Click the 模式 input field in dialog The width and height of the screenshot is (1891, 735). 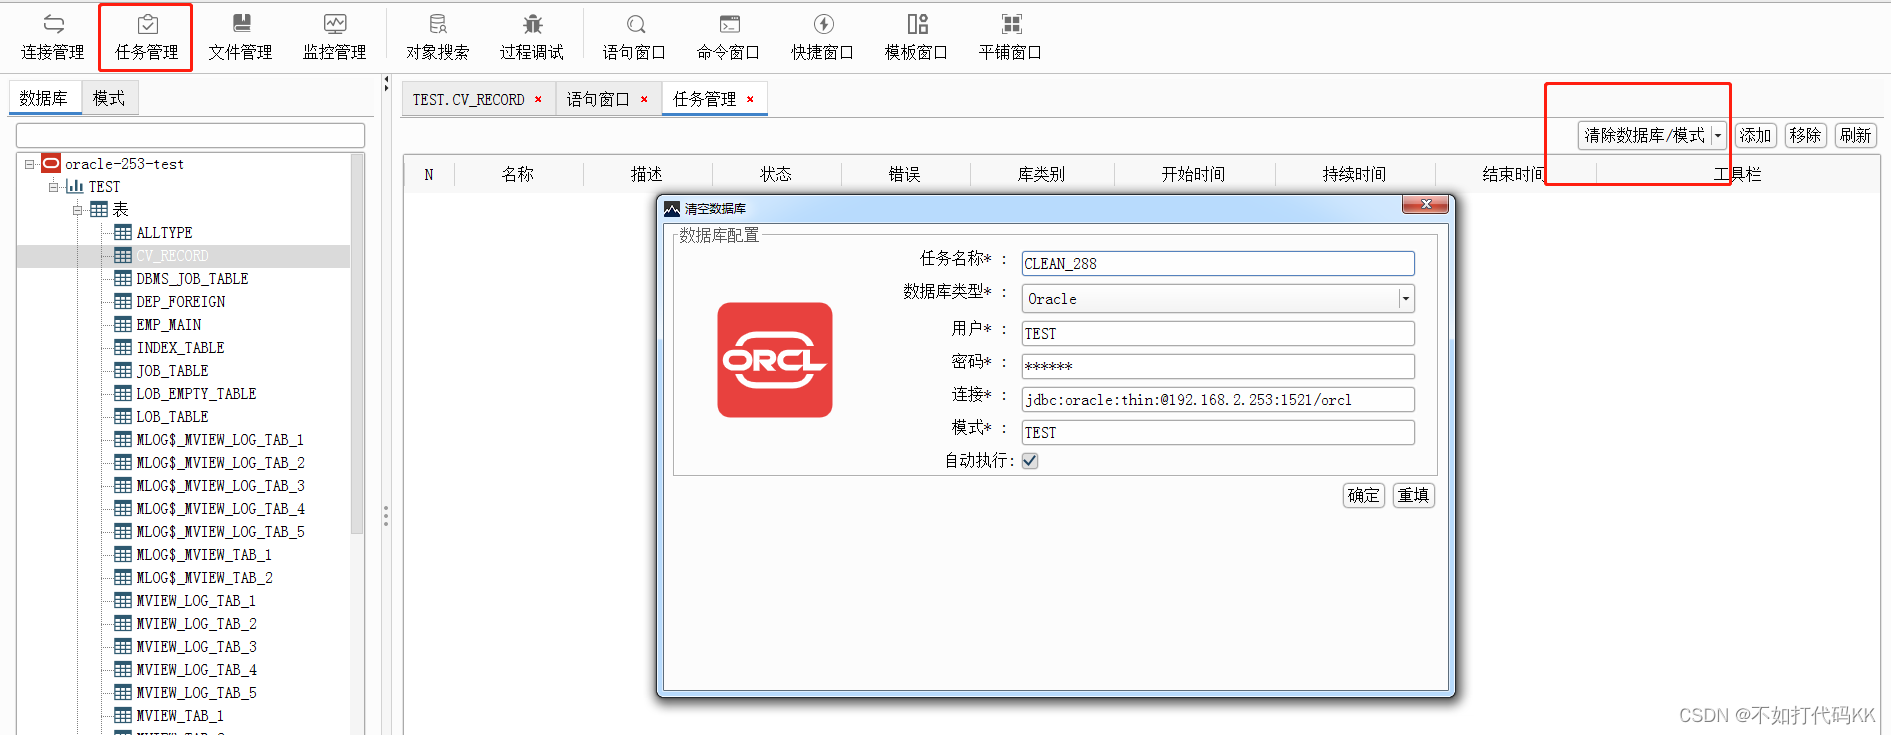(1218, 432)
